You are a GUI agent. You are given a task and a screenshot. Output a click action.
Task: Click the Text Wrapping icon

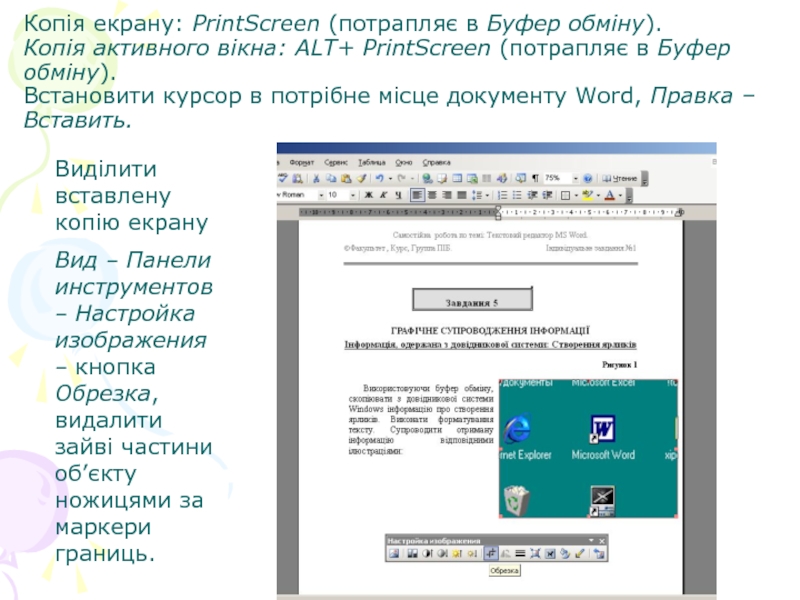pyautogui.click(x=550, y=554)
